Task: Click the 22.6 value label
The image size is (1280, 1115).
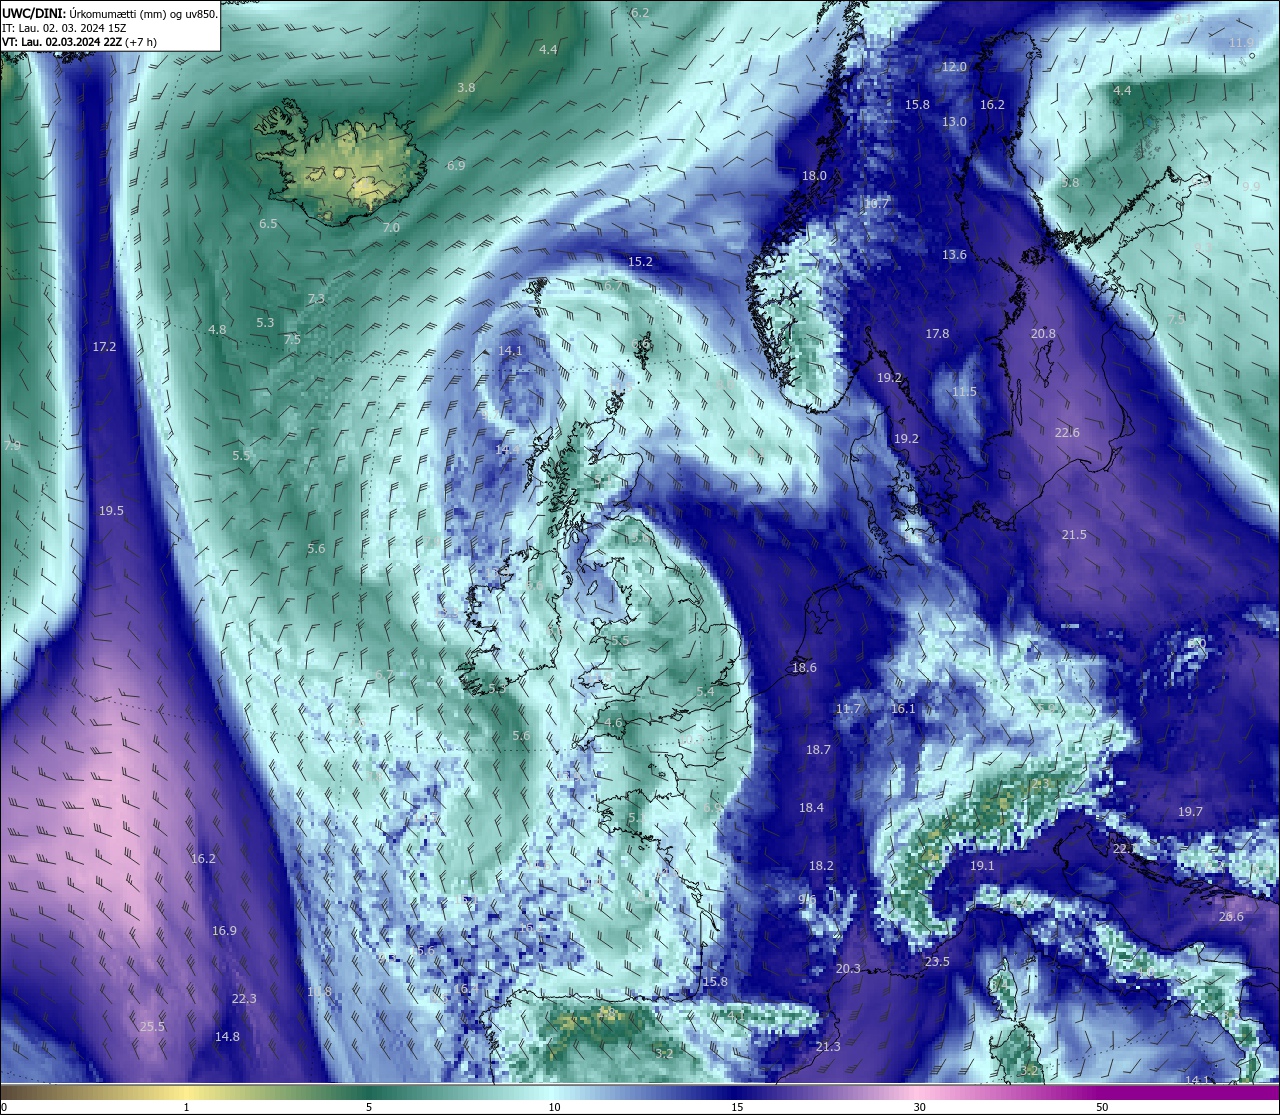Action: 1067,433
